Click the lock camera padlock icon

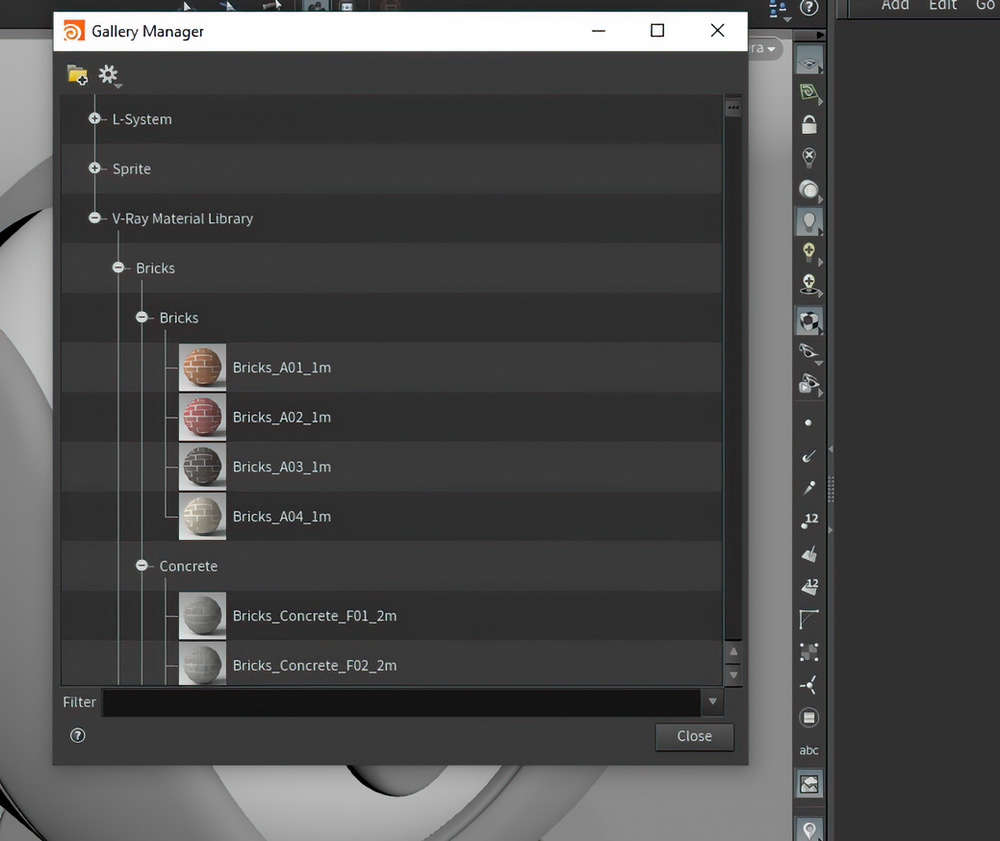[x=809, y=125]
